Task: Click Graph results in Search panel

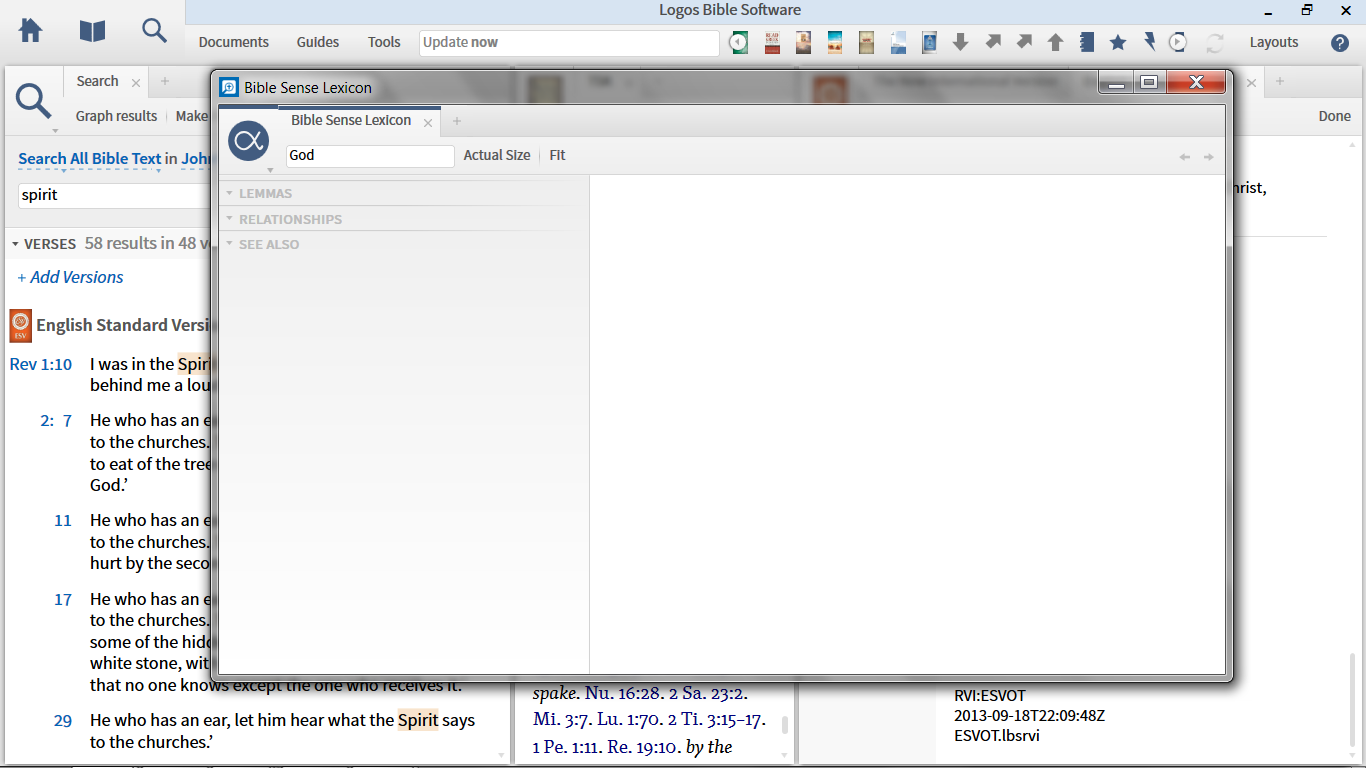Action: [x=116, y=116]
